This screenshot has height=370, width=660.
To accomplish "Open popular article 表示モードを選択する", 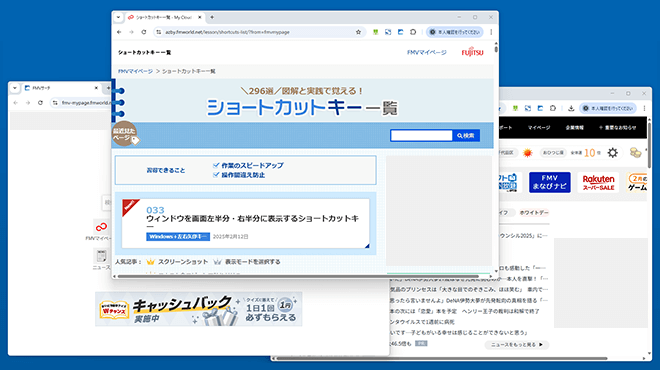I will [x=253, y=262].
